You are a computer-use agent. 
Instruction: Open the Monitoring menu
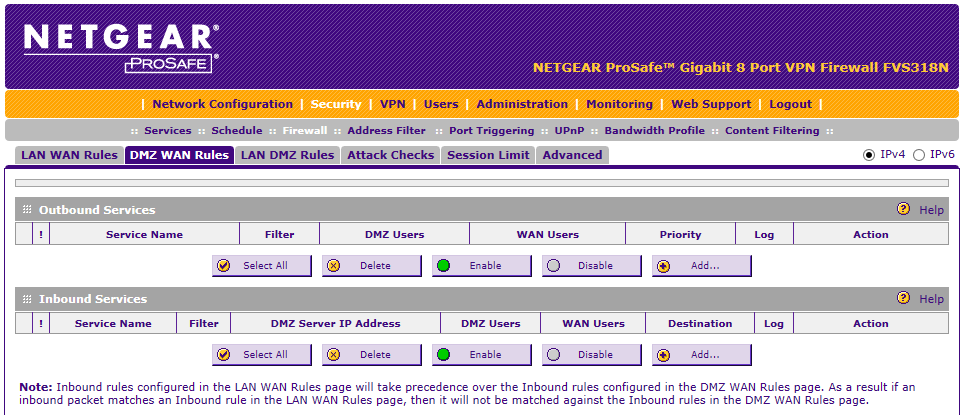tap(620, 104)
